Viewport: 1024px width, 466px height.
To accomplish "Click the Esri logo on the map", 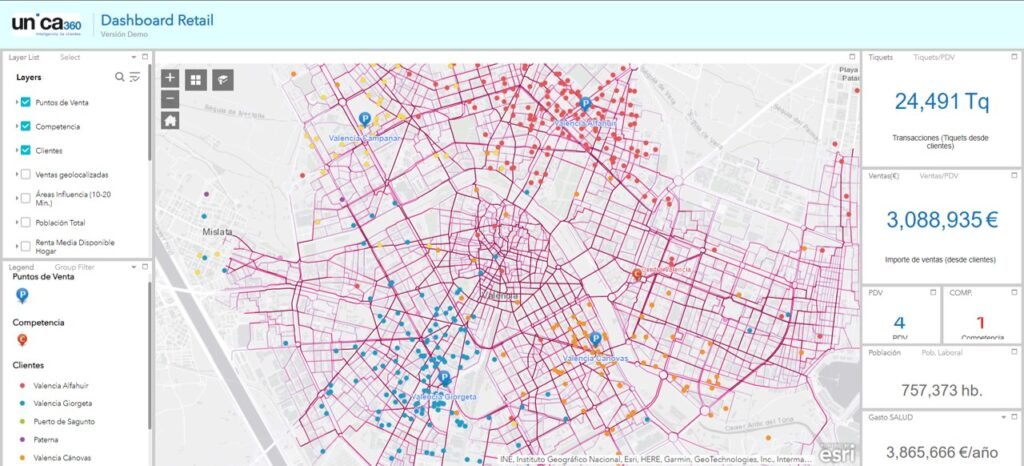I will 837,452.
